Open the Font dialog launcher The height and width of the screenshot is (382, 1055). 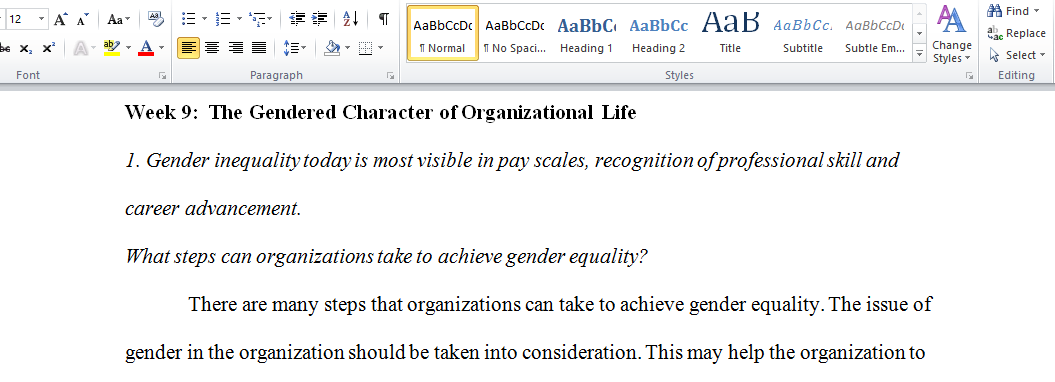pyautogui.click(x=162, y=77)
